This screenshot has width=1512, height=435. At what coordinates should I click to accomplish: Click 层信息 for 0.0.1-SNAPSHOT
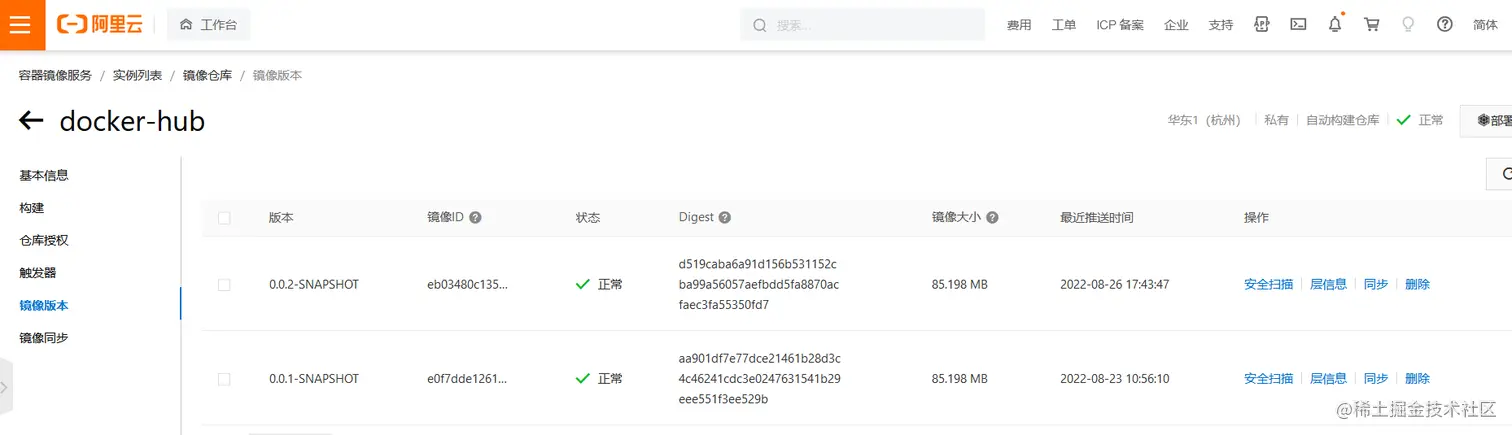click(x=1328, y=378)
